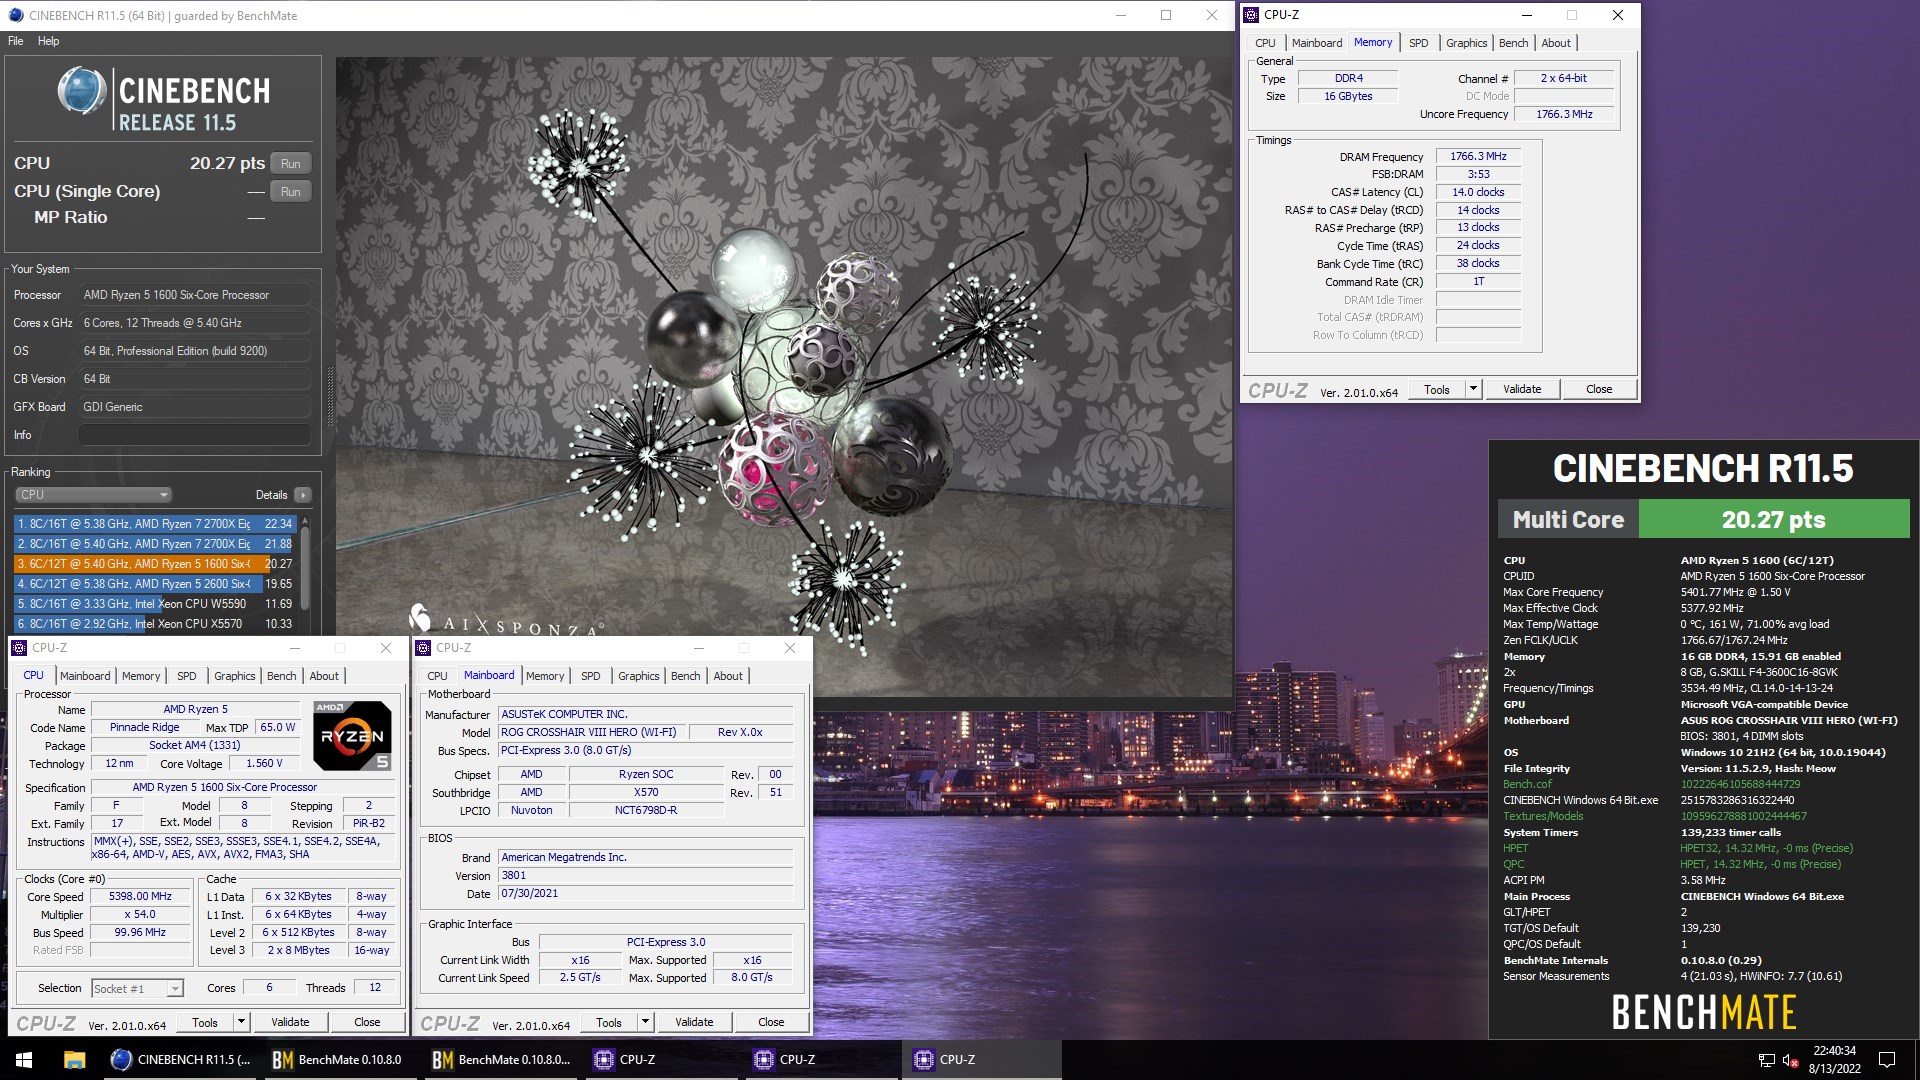Click Close in the Mainboard CPU-Z window
Viewport: 1920px width, 1080px height.
[x=771, y=1022]
